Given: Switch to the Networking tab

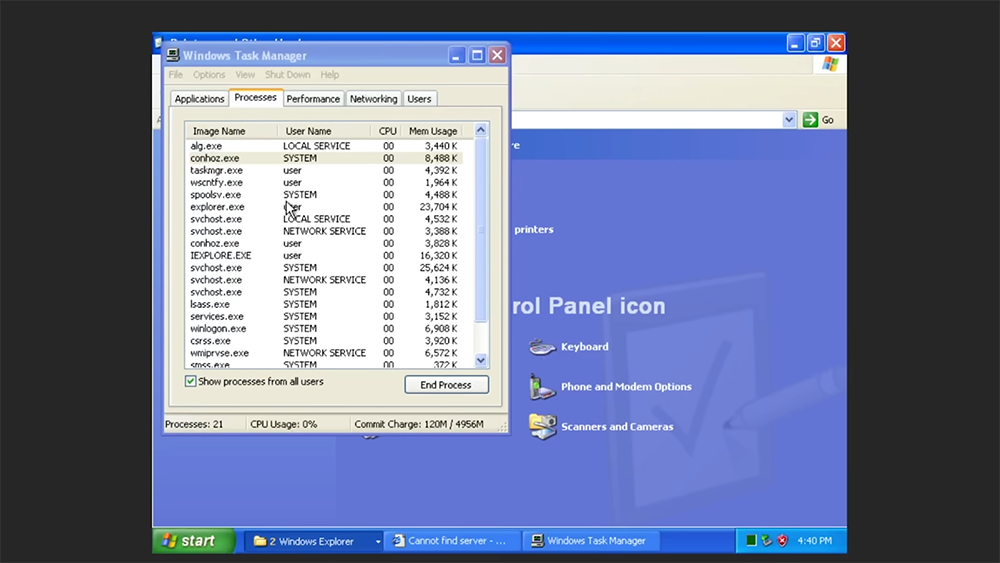Looking at the screenshot, I should [x=374, y=99].
